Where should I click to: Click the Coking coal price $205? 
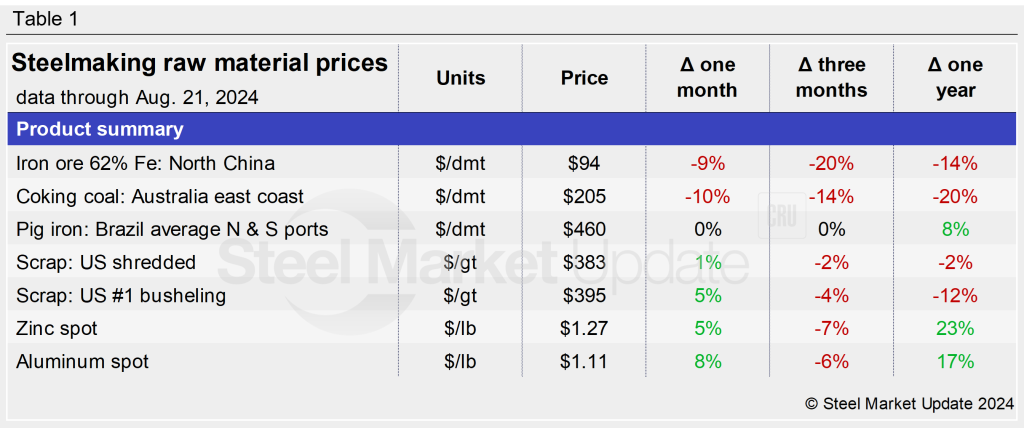point(585,196)
